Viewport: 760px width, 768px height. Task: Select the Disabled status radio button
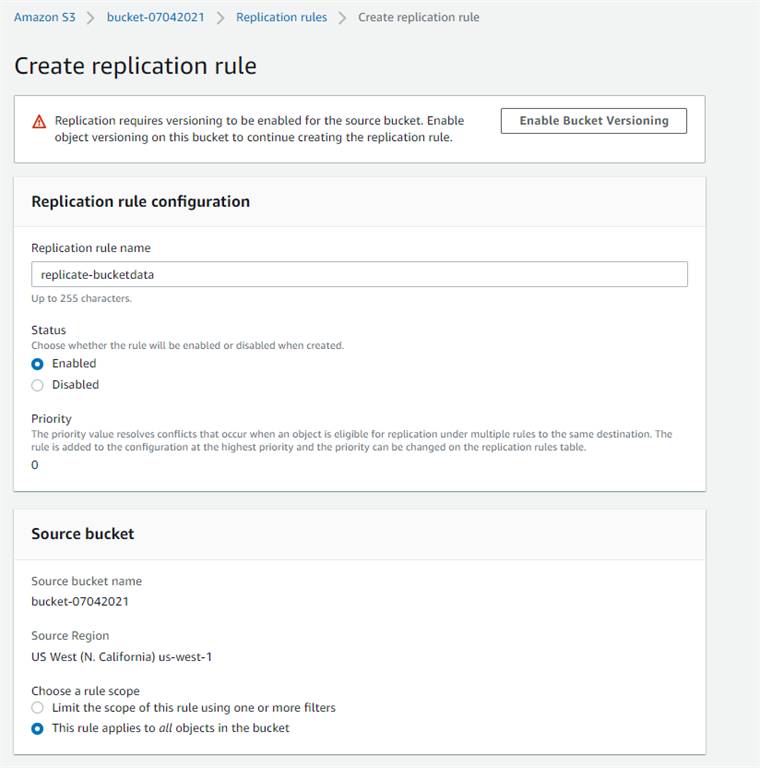pos(37,385)
